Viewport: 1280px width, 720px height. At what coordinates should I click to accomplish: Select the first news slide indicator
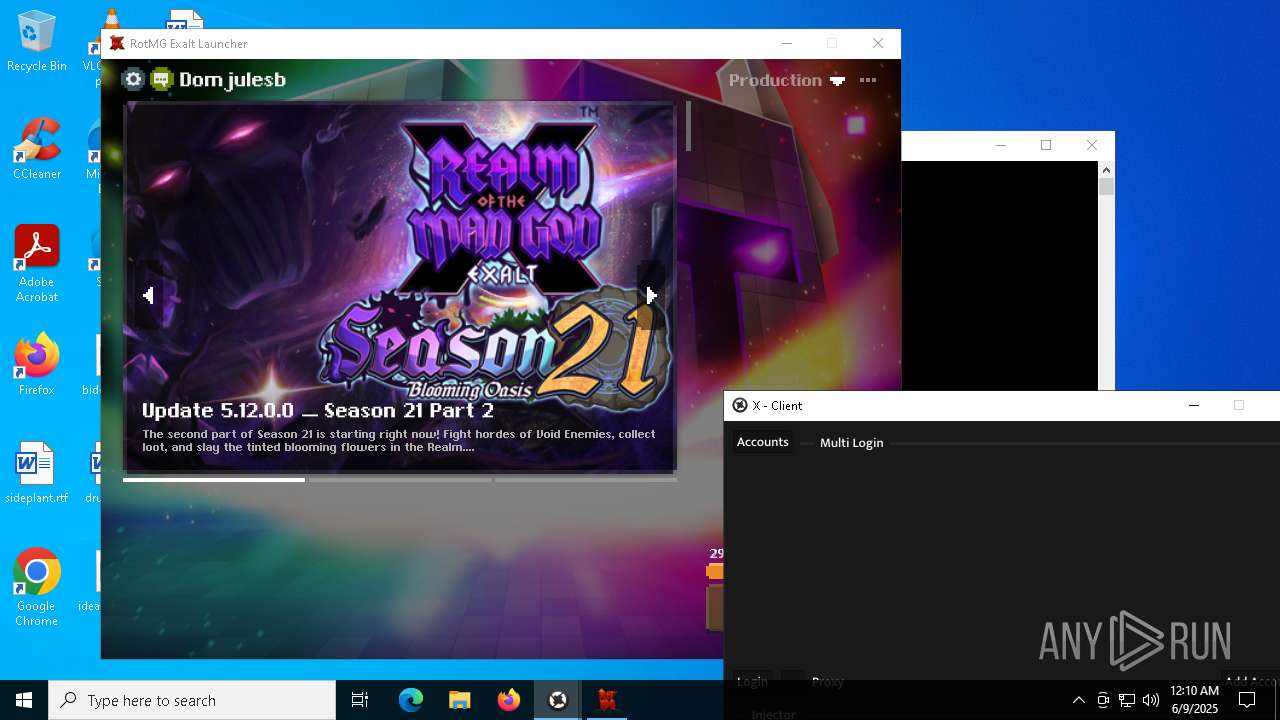click(214, 480)
